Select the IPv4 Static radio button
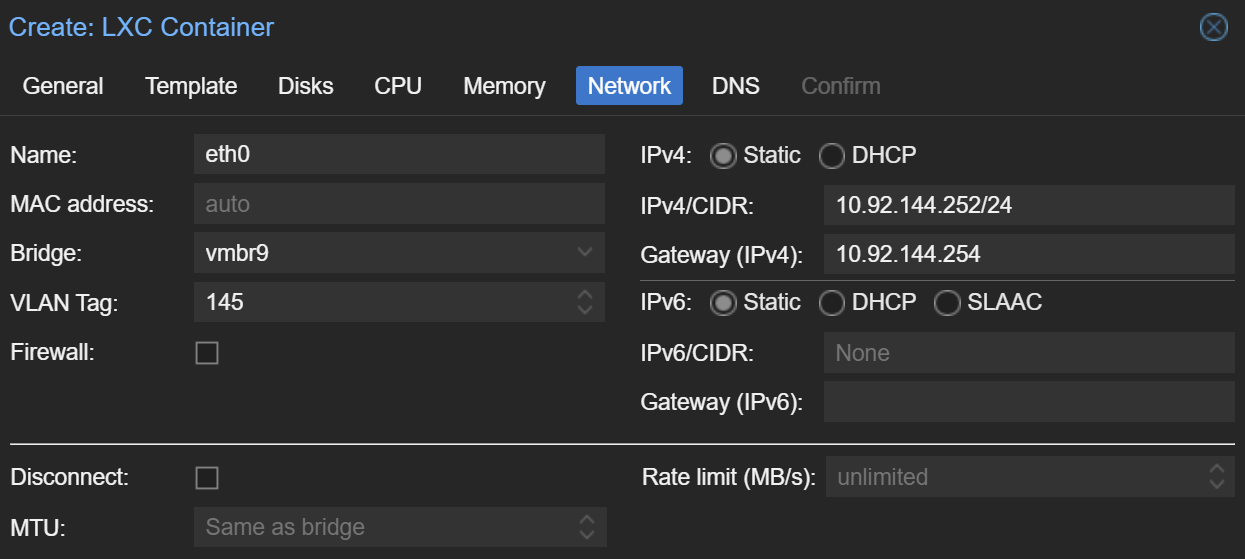This screenshot has width=1245, height=559. pos(723,156)
